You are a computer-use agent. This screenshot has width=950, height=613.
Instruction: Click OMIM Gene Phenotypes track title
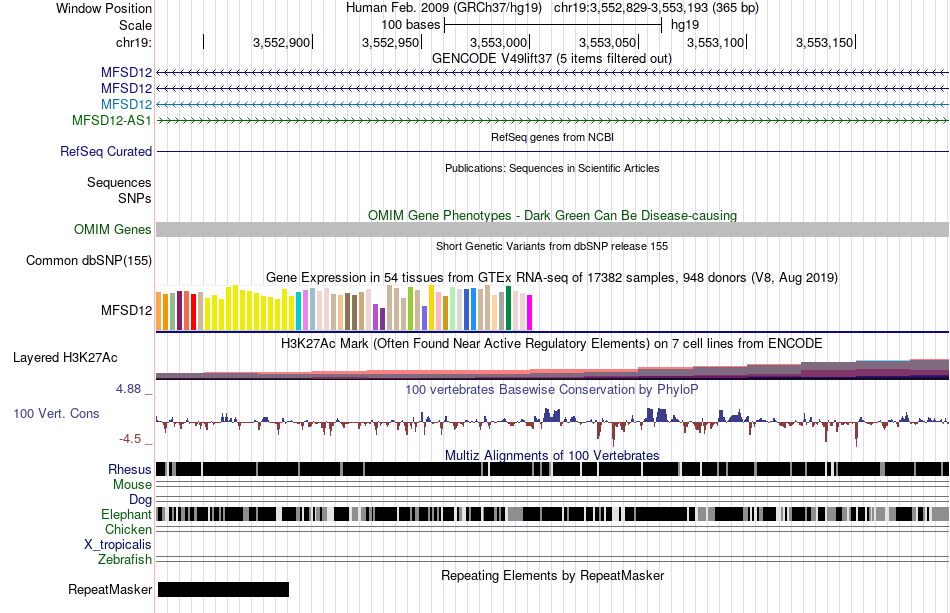pos(552,215)
